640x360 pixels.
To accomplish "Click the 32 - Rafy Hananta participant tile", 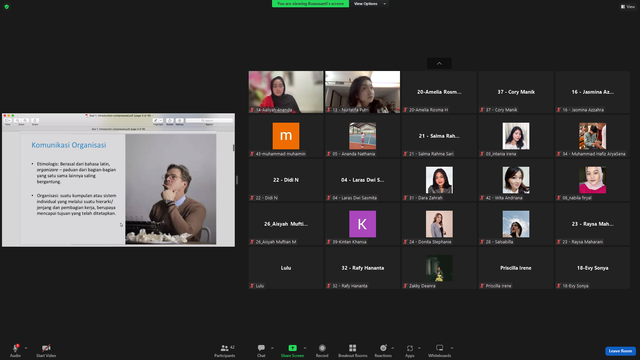I will (x=362, y=268).
